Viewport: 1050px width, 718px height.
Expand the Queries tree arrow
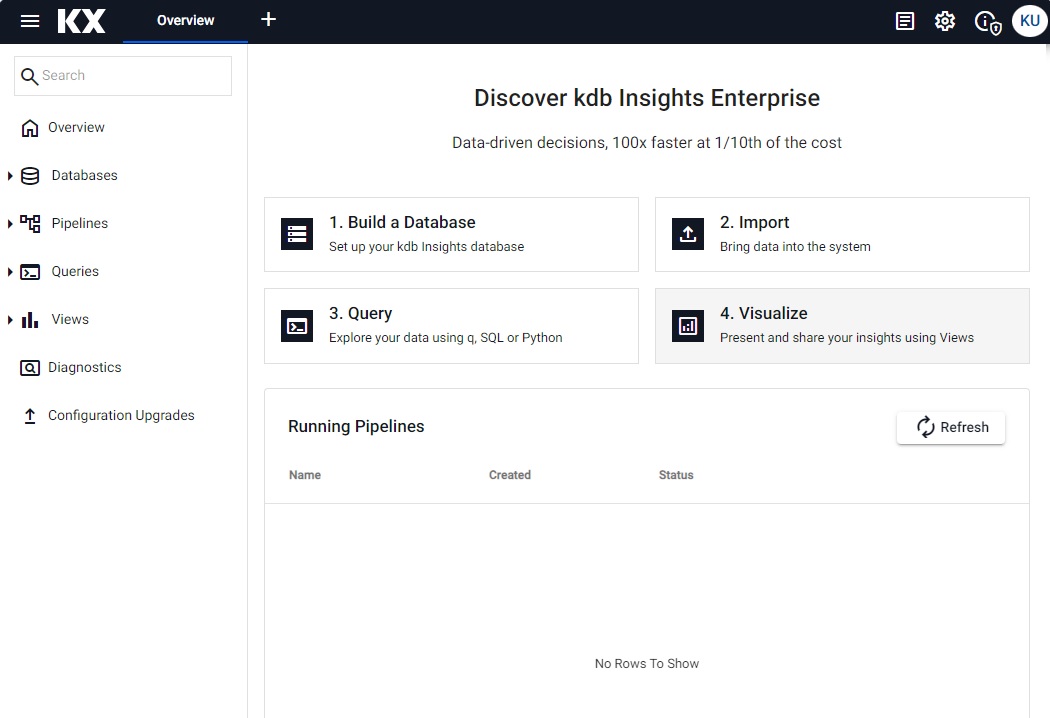pyautogui.click(x=10, y=272)
